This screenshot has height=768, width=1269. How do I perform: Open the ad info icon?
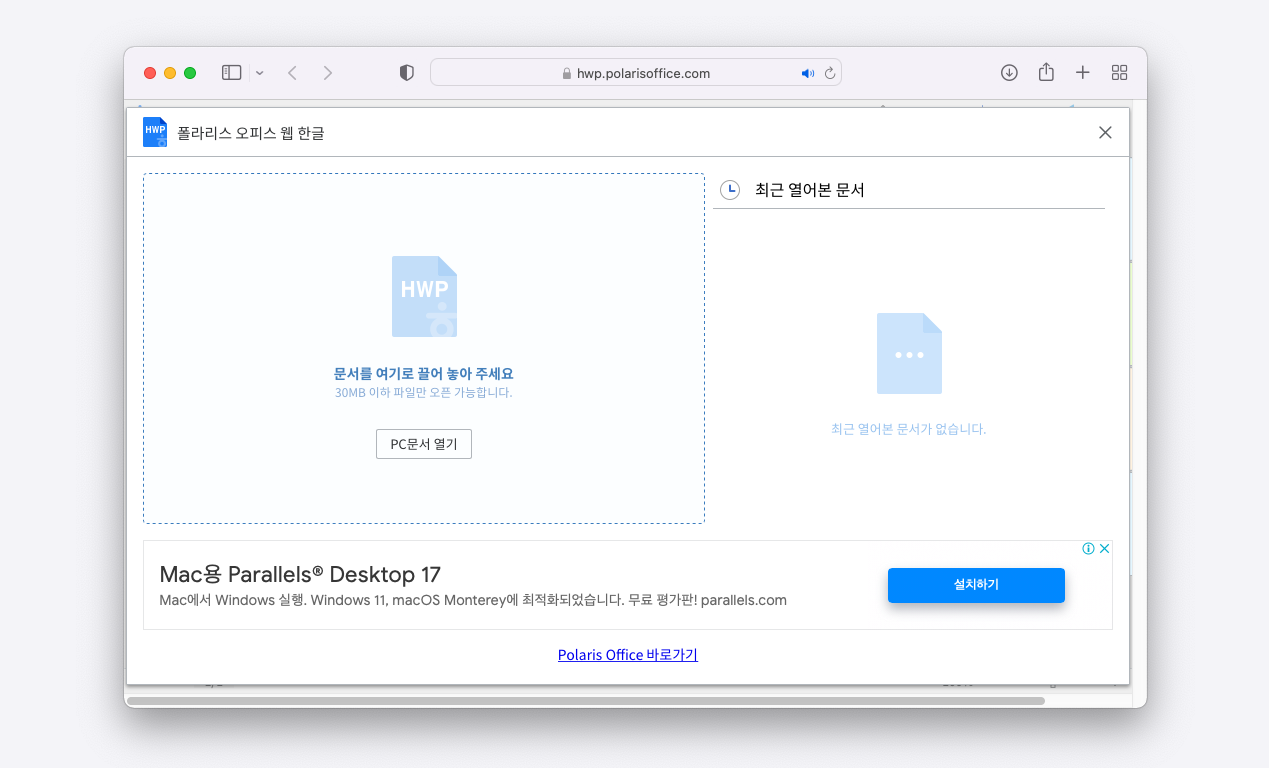tap(1088, 549)
